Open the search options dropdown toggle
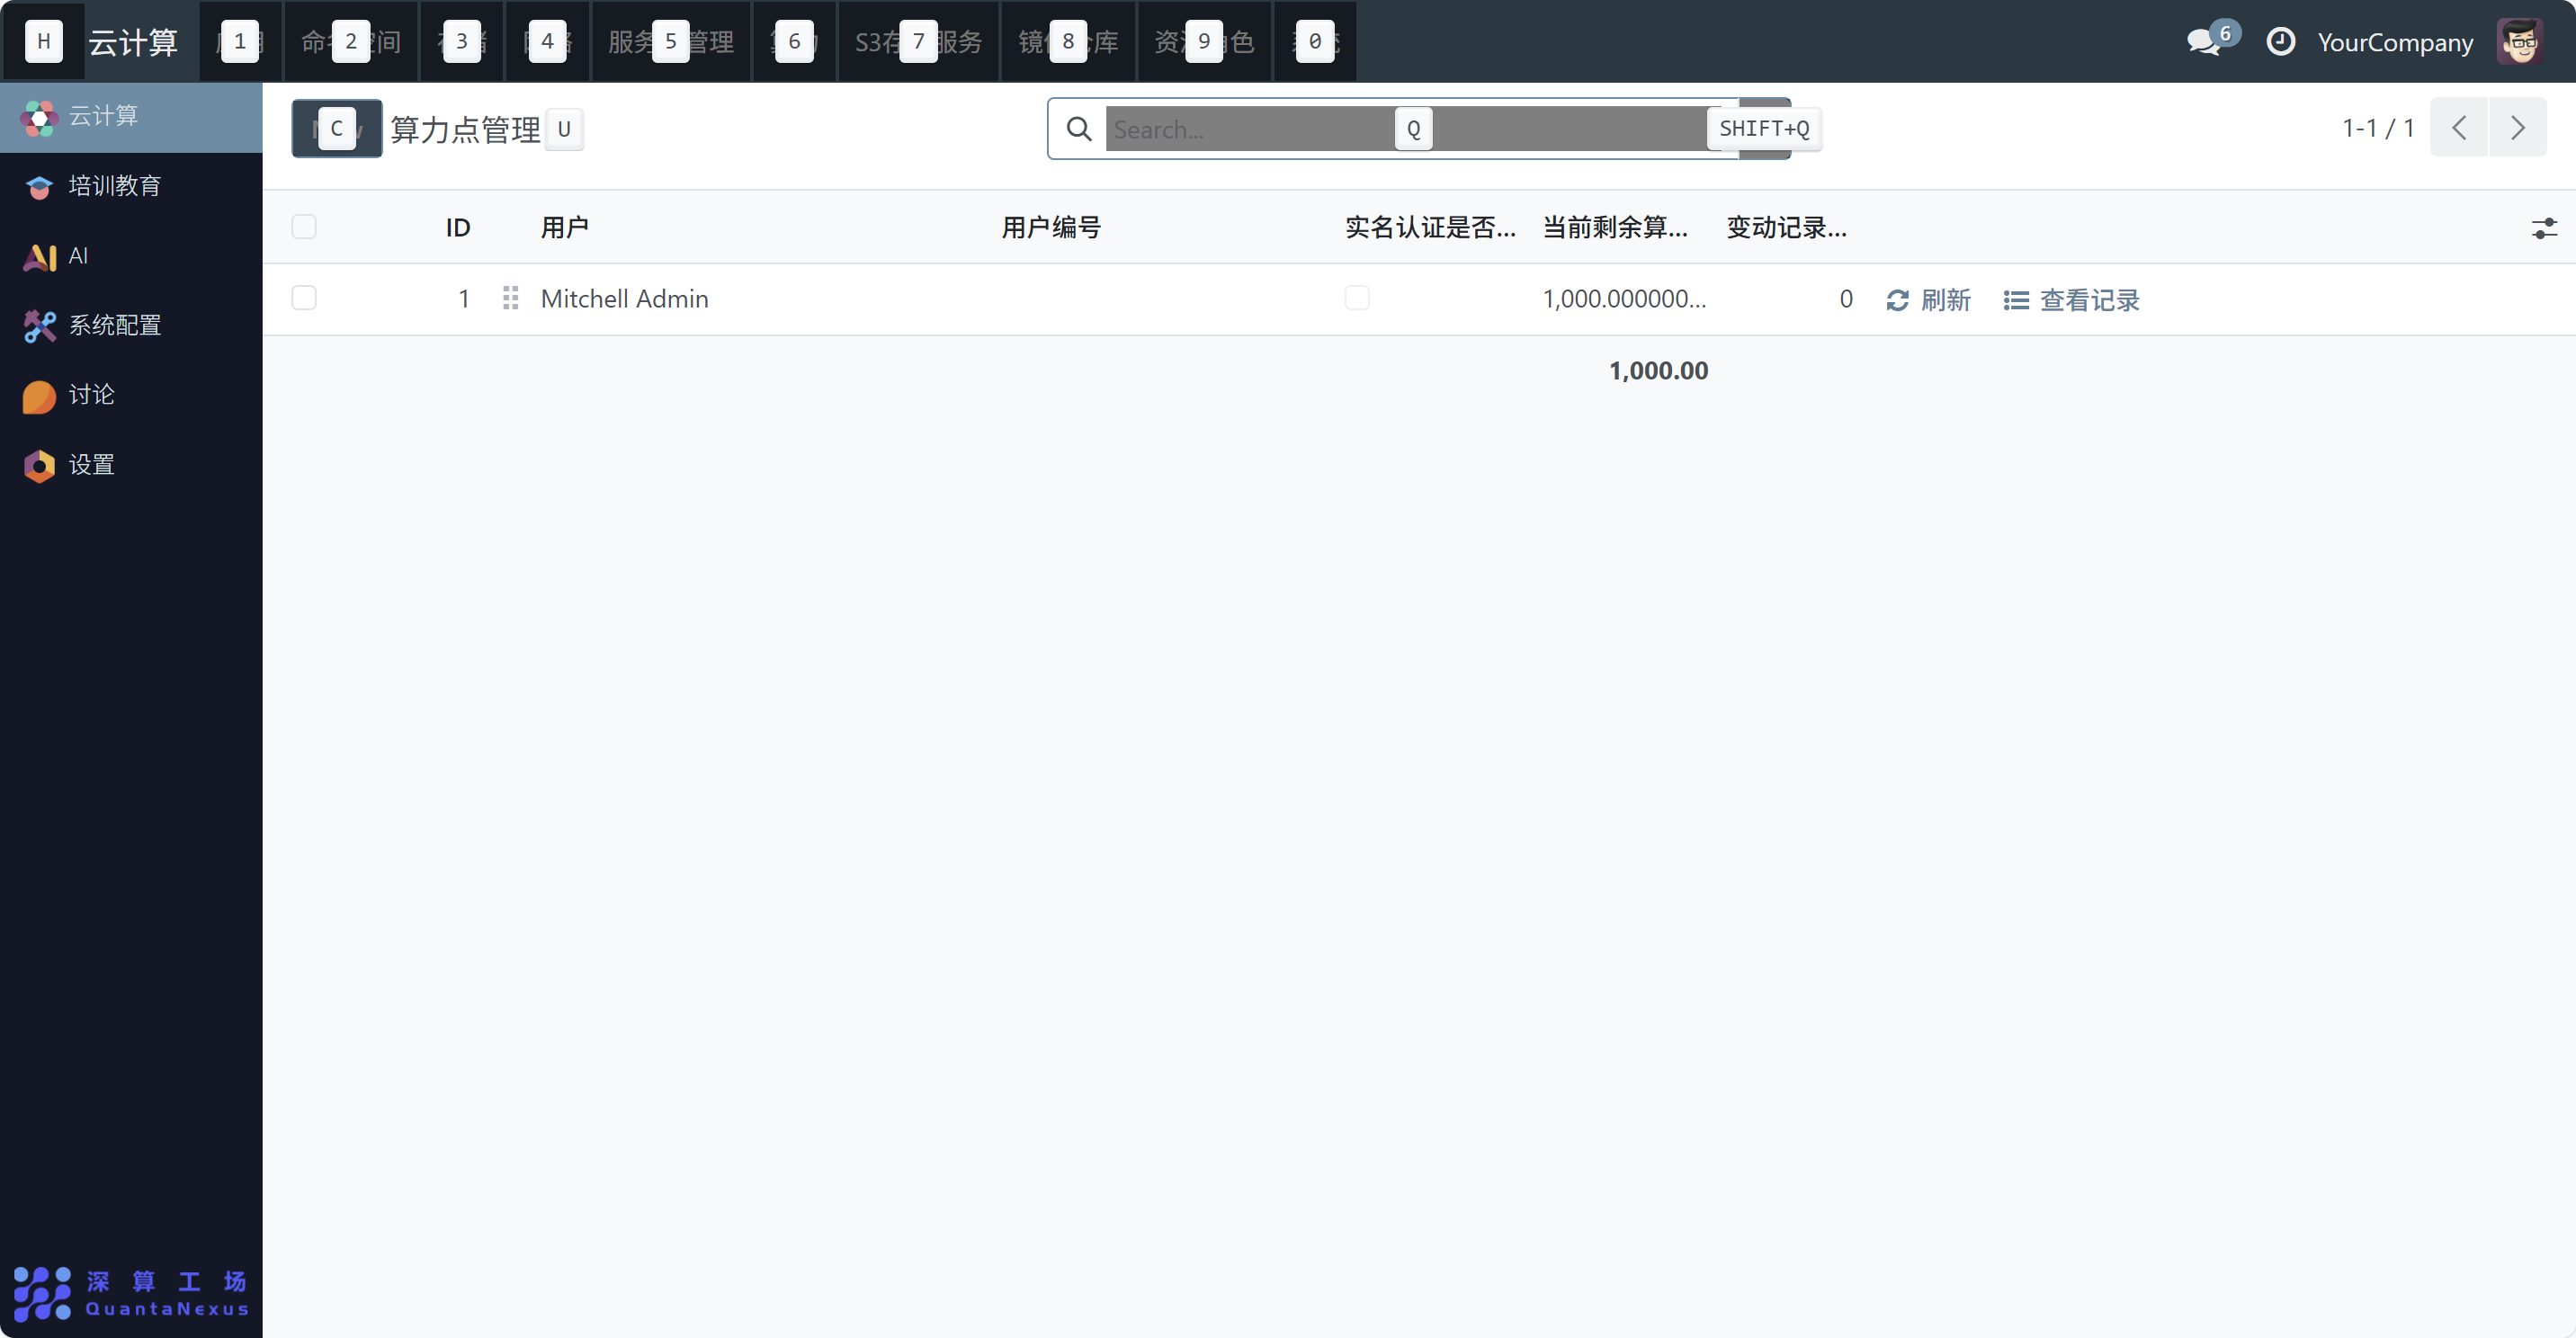 coord(1765,128)
